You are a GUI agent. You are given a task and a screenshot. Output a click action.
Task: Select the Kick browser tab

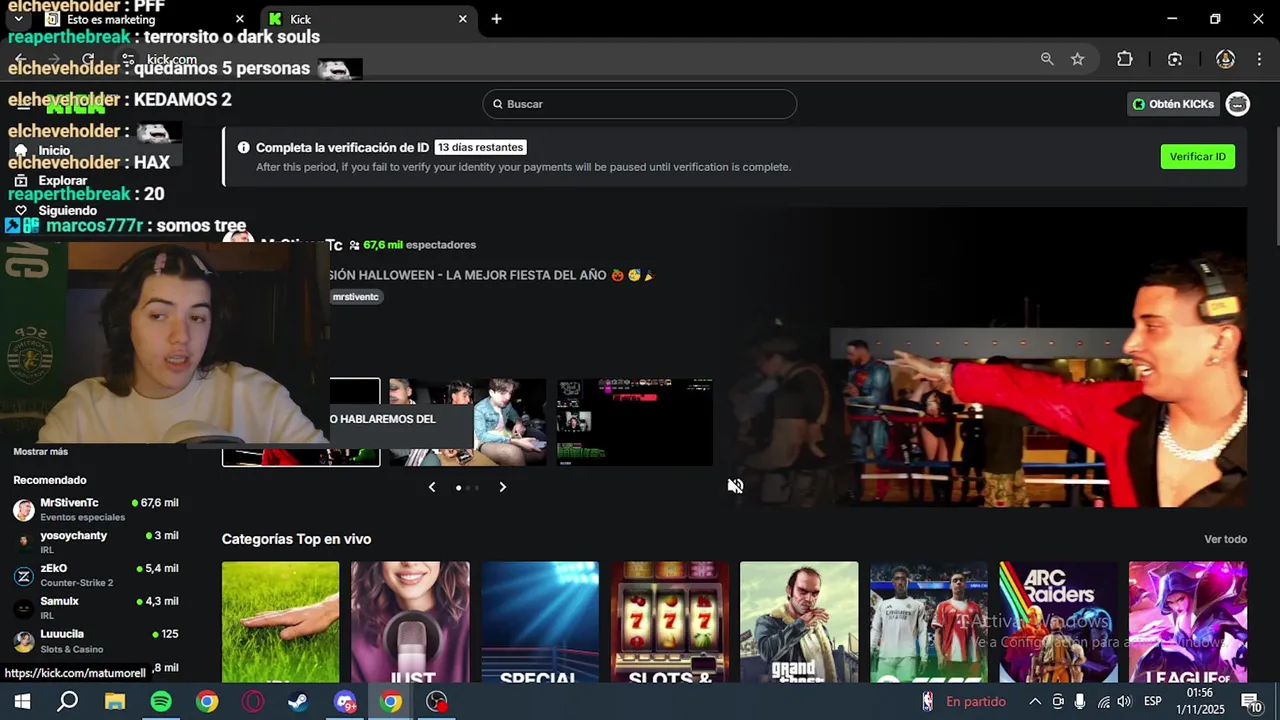pos(368,19)
